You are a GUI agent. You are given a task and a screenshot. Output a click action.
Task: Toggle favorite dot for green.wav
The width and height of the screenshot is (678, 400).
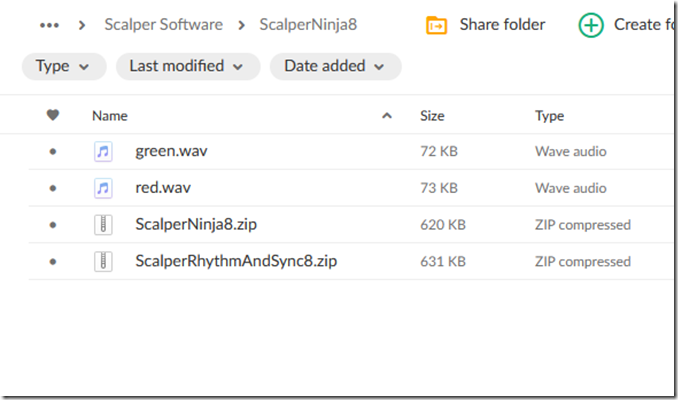pos(53,152)
